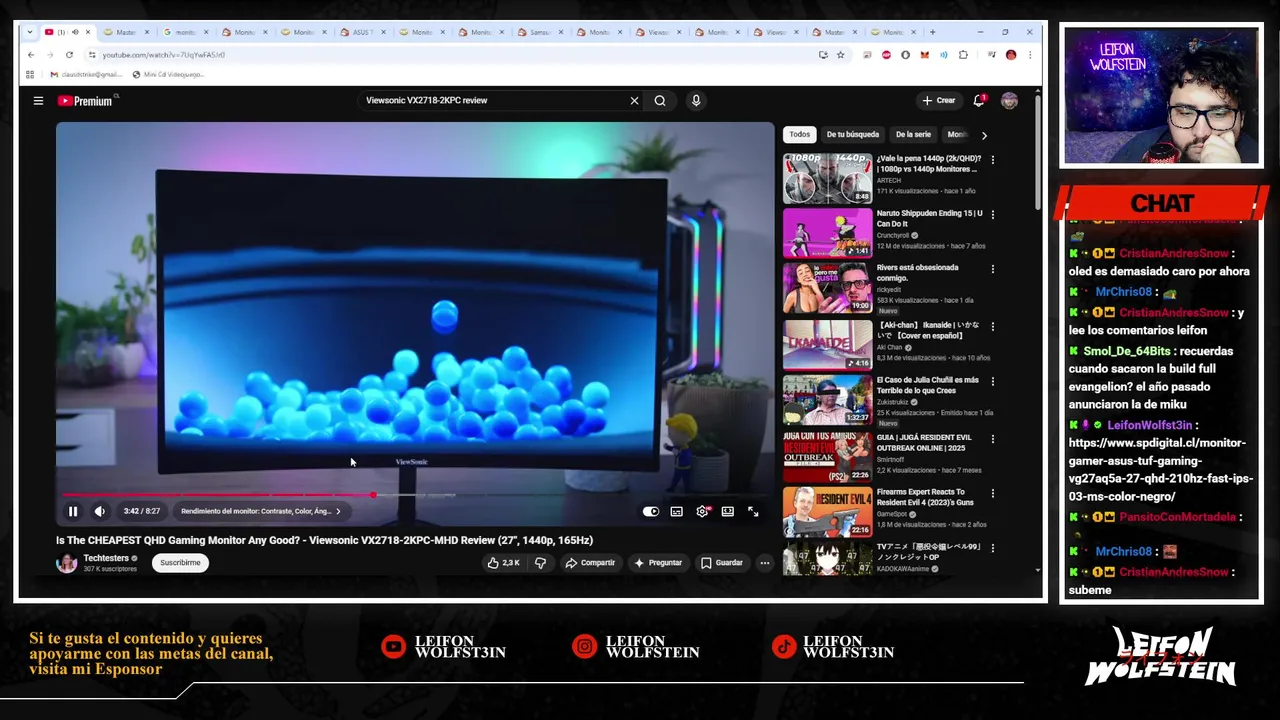Open "¿Vale la pena 1440p" video thumbnail
This screenshot has height=720, width=1280.
click(827, 178)
